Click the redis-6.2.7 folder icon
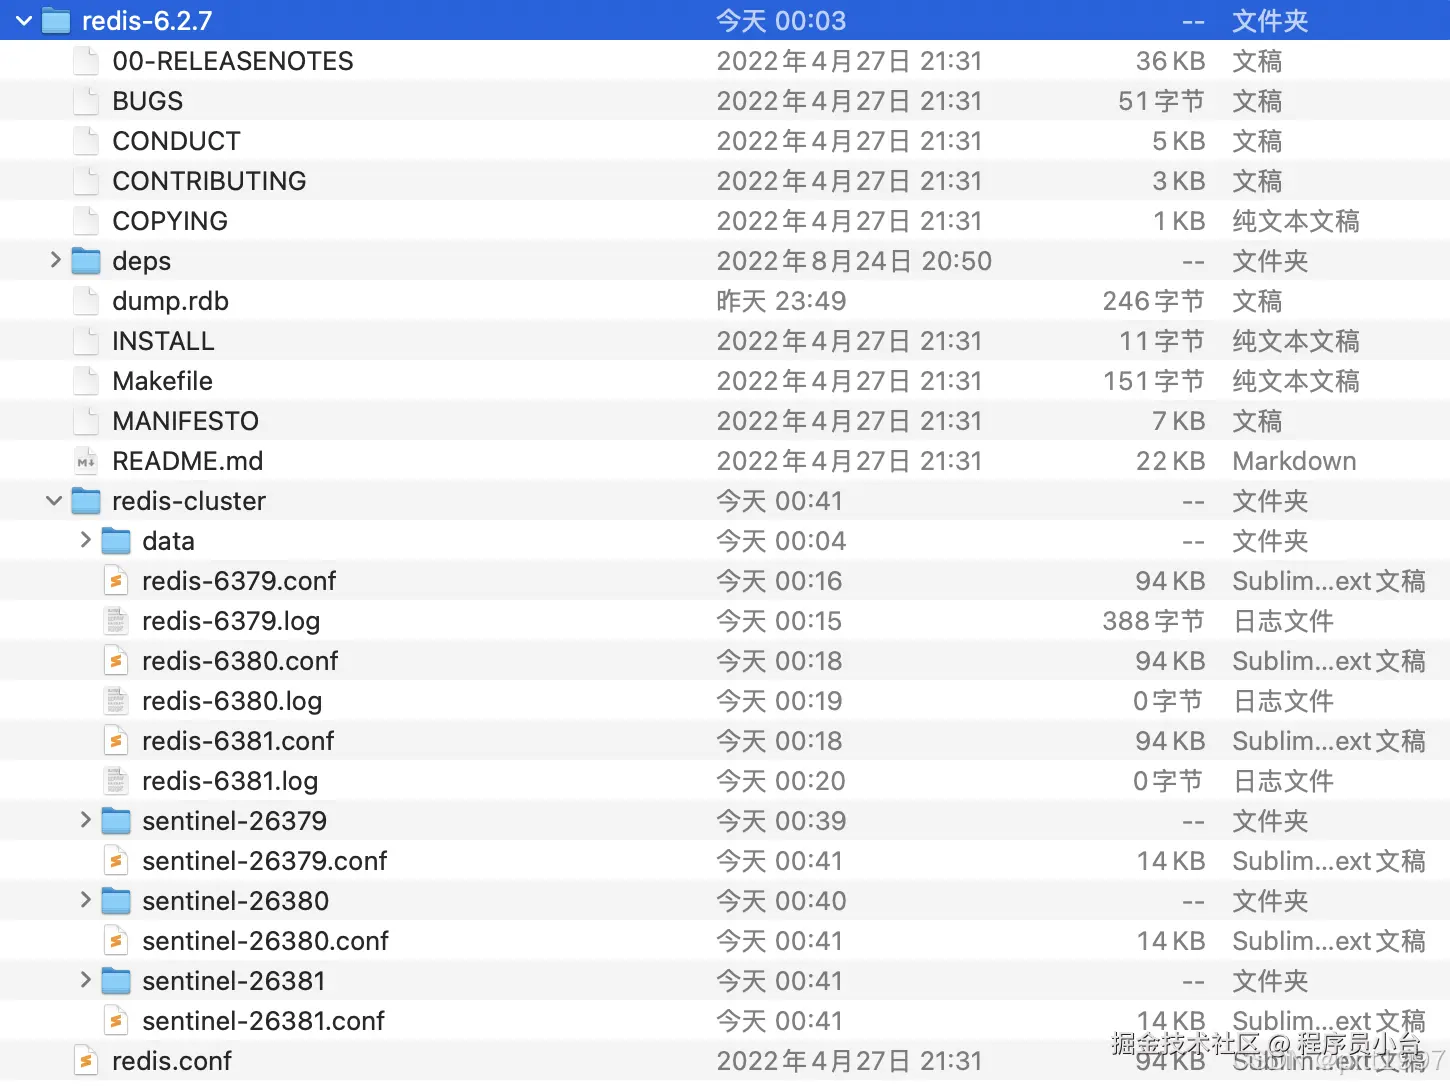 coord(56,21)
